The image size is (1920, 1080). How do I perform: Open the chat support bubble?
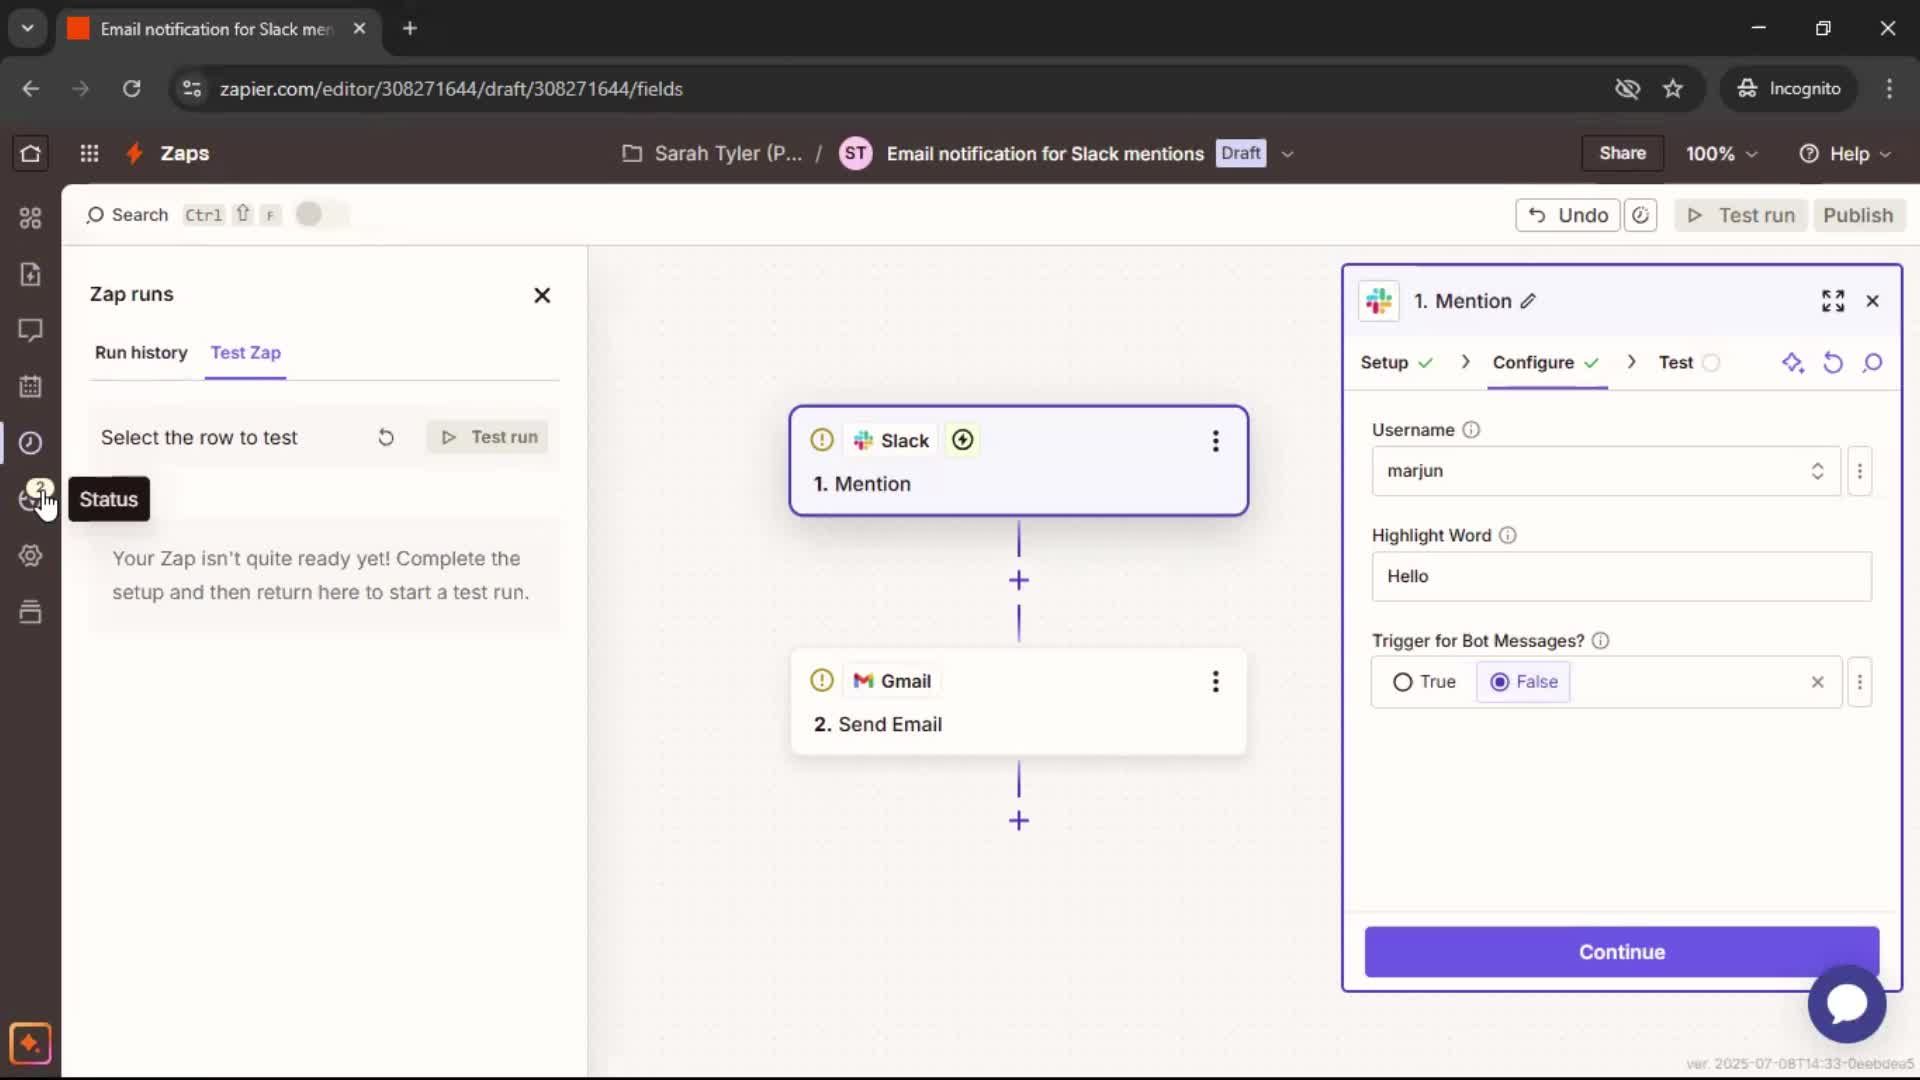pos(1846,1003)
